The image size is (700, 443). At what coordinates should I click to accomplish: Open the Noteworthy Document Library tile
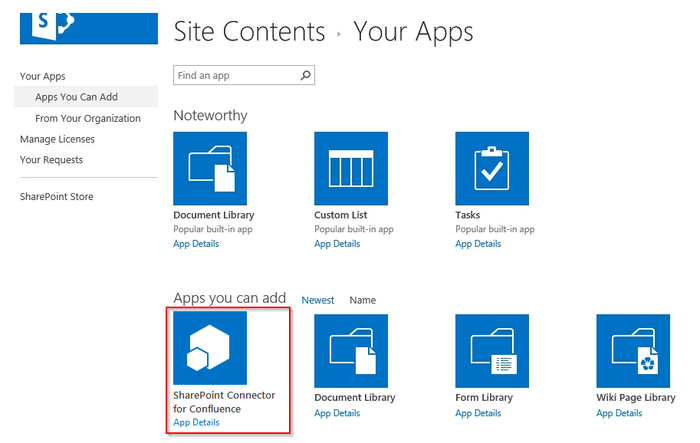210,167
